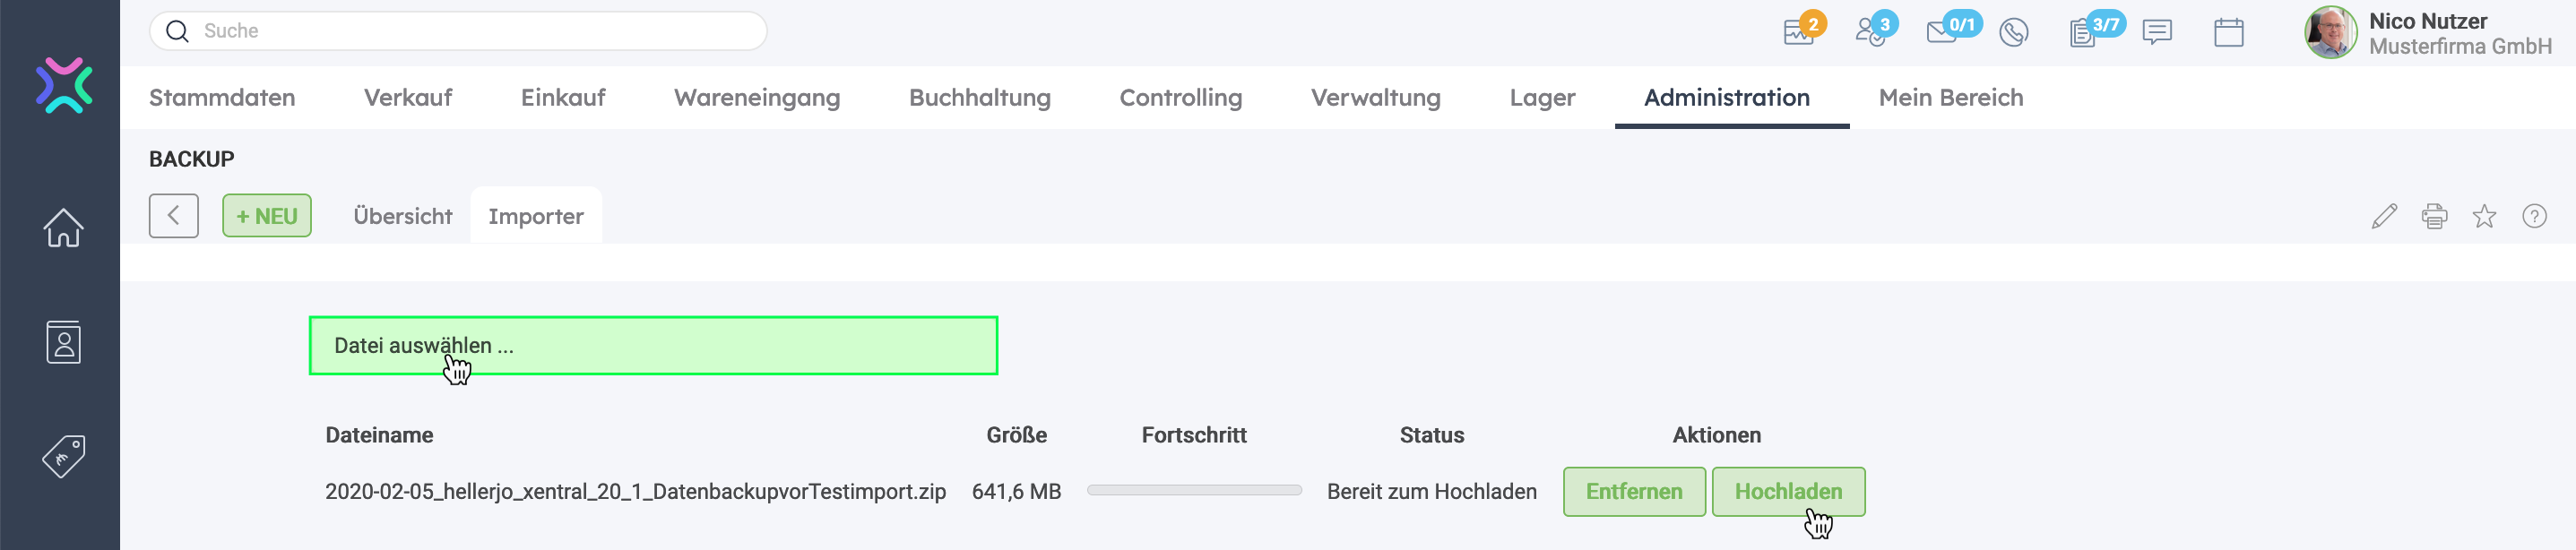The width and height of the screenshot is (2576, 550).
Task: Open the calendar icon in header
Action: click(2228, 33)
